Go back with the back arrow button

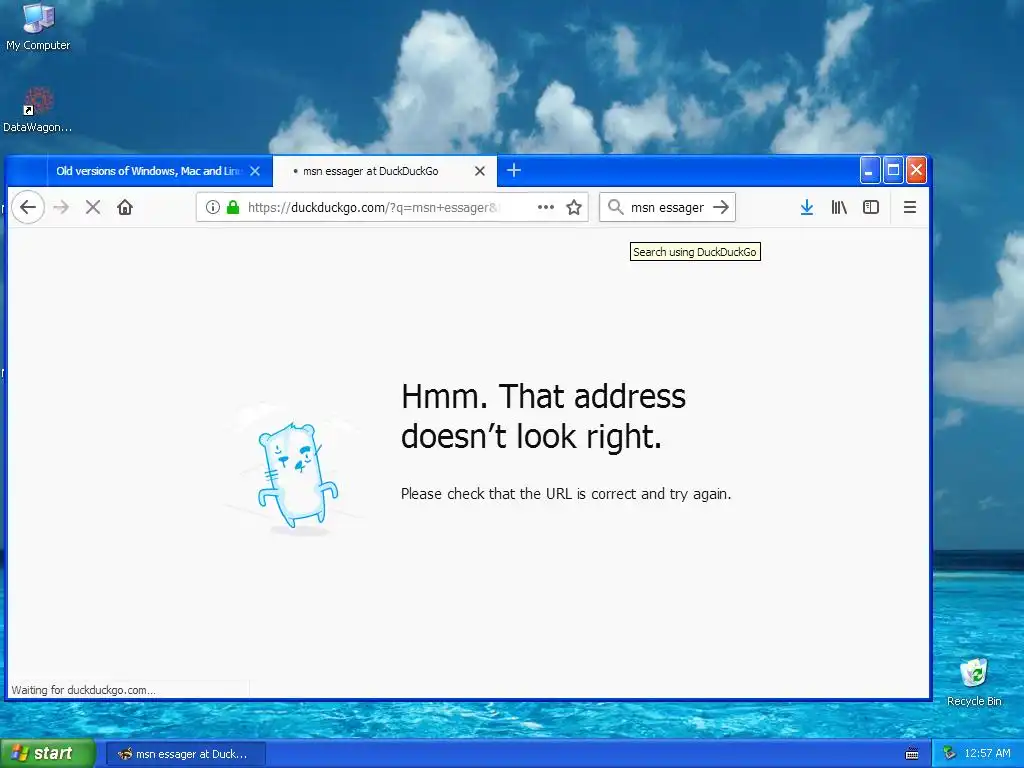pyautogui.click(x=28, y=208)
